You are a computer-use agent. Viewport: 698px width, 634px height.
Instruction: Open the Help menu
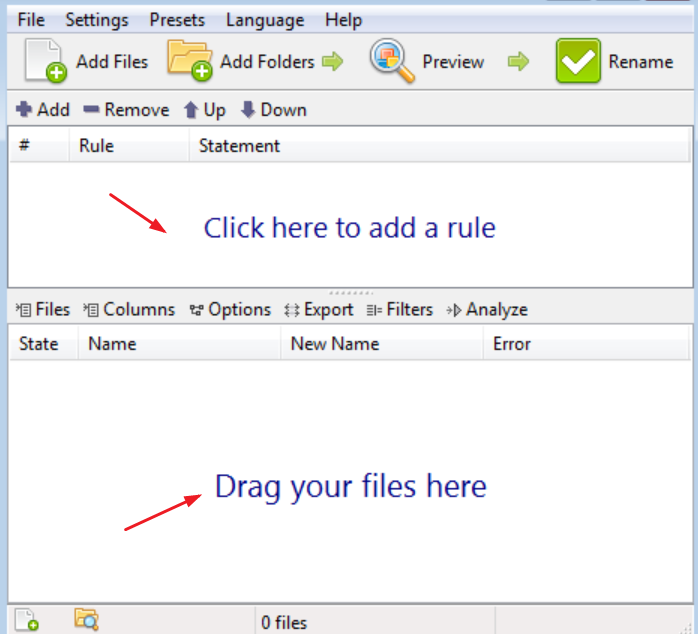pos(343,20)
